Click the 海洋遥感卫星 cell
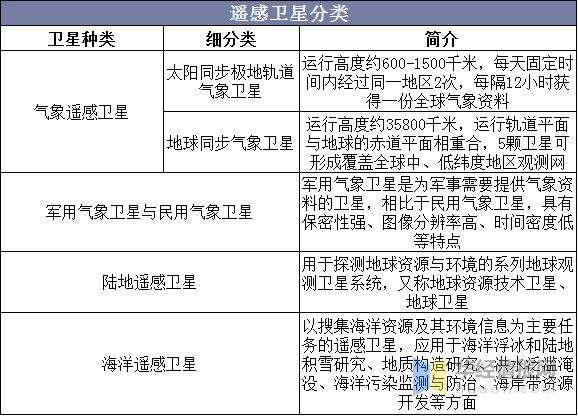 (x=149, y=364)
